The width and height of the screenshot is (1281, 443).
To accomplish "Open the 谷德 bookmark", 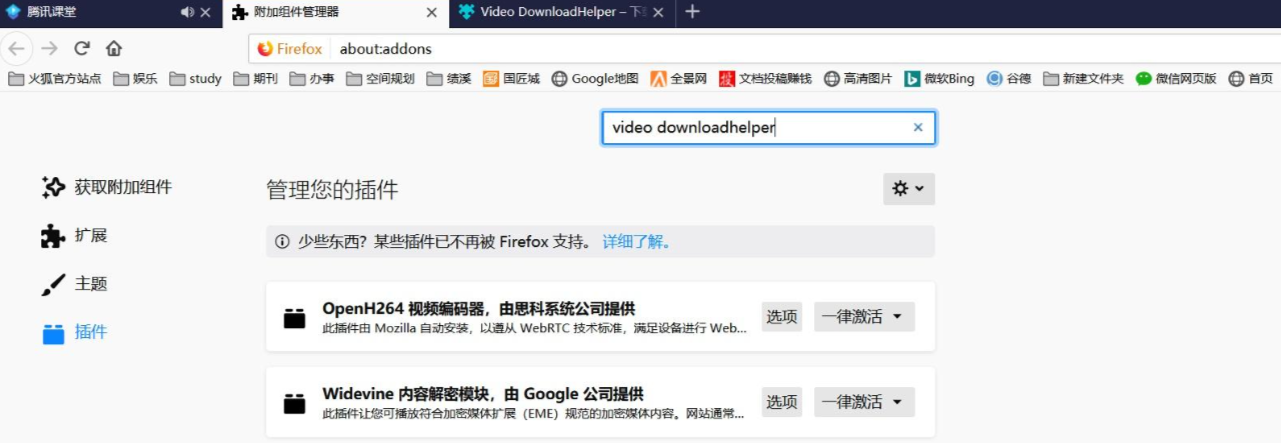I will (1009, 79).
